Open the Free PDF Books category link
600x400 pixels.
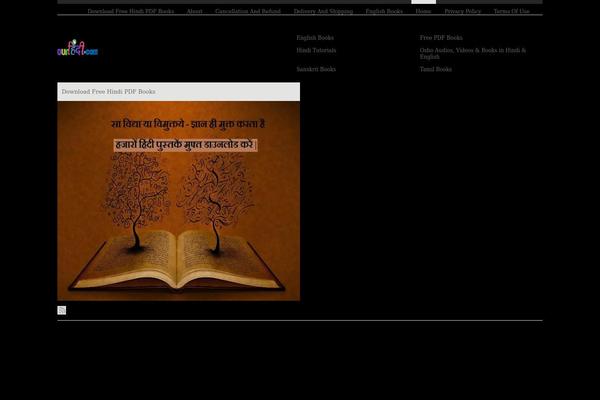pos(441,38)
